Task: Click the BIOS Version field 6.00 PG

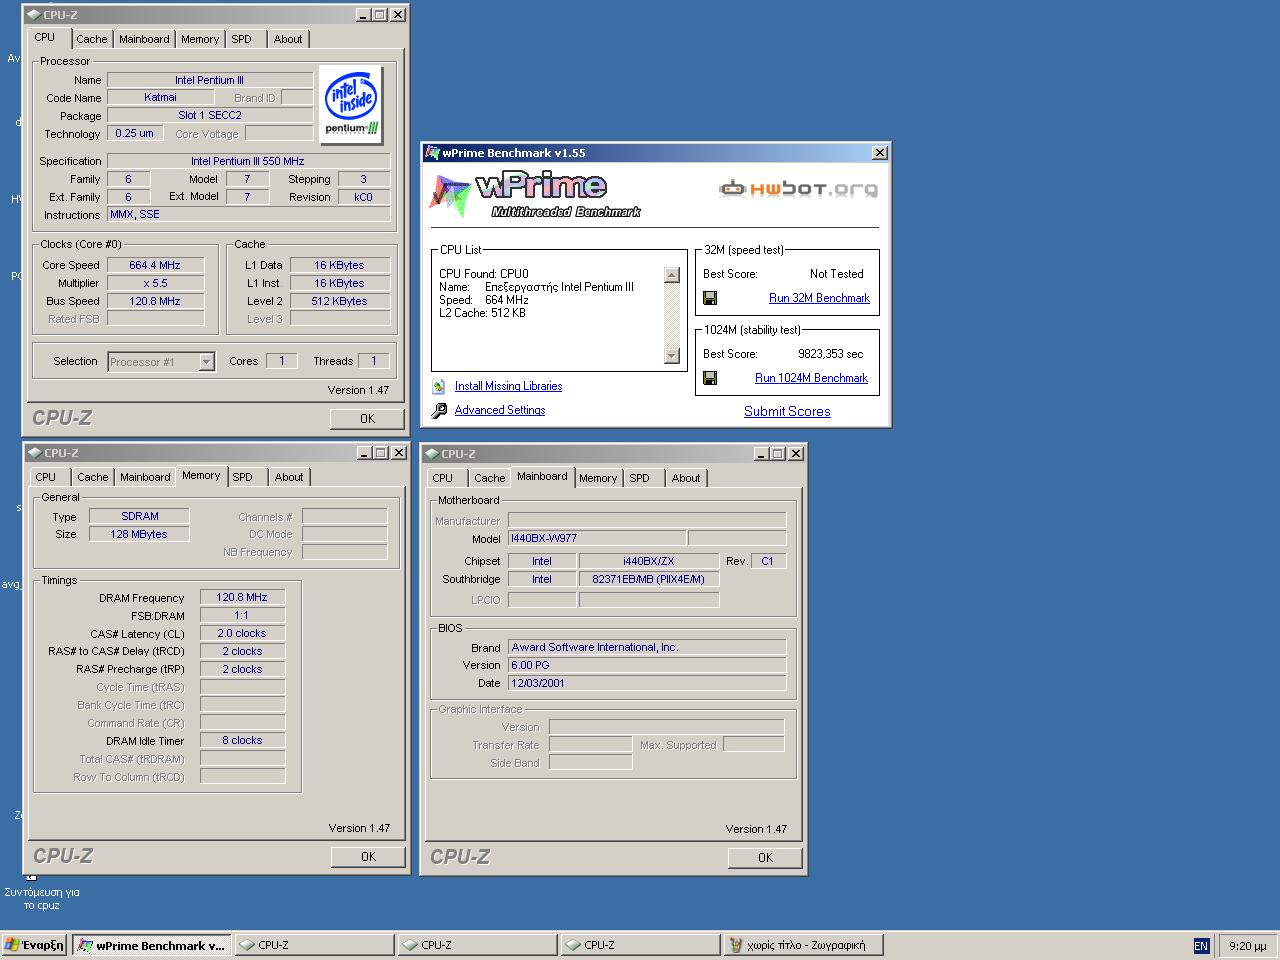Action: point(647,665)
